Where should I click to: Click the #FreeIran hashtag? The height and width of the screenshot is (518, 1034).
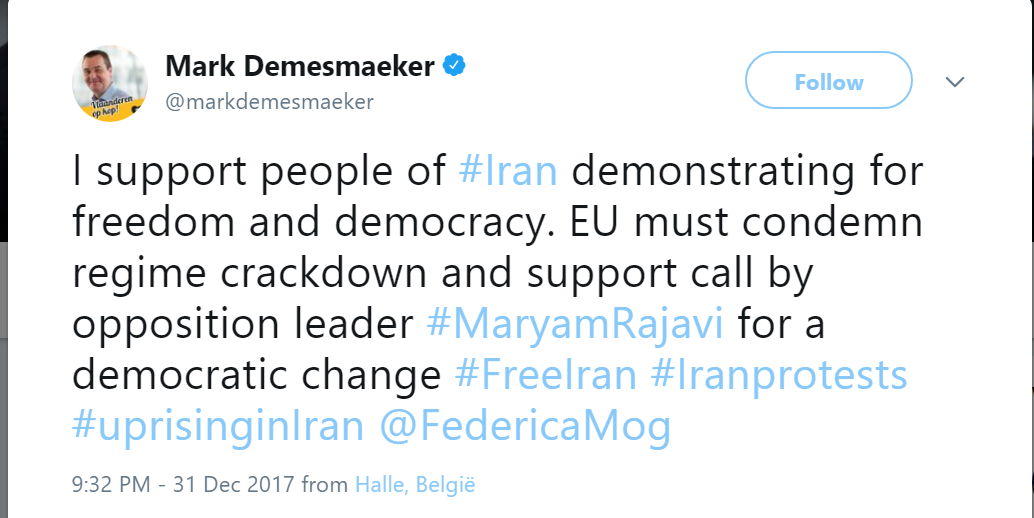click(545, 374)
